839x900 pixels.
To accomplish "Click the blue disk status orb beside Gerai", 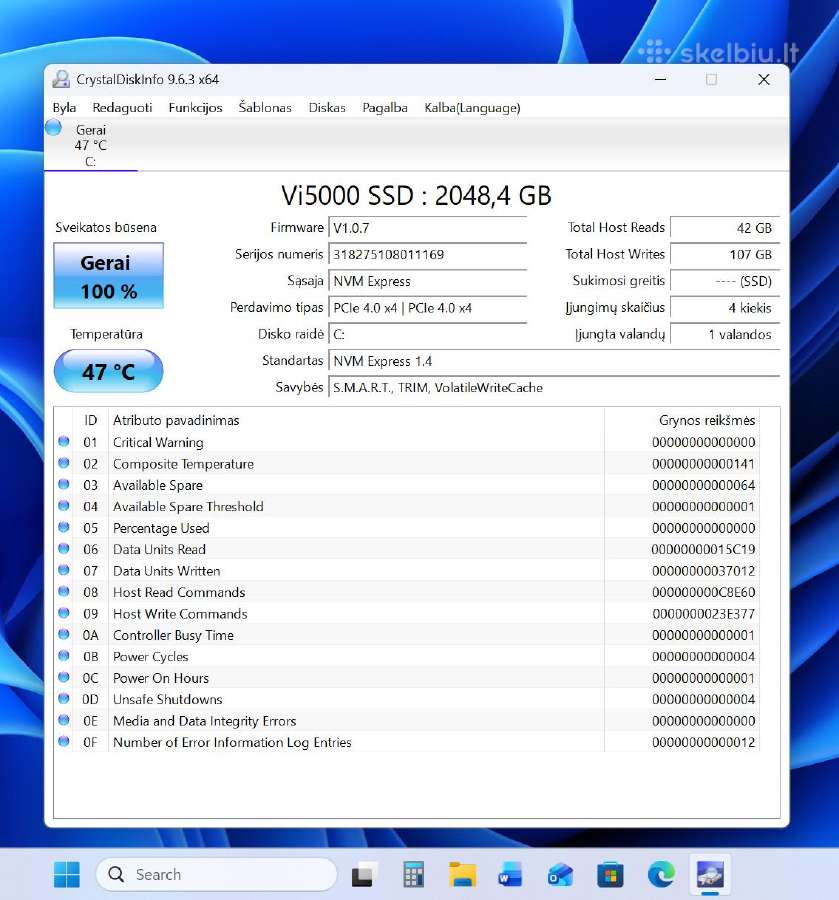I will pos(53,127).
